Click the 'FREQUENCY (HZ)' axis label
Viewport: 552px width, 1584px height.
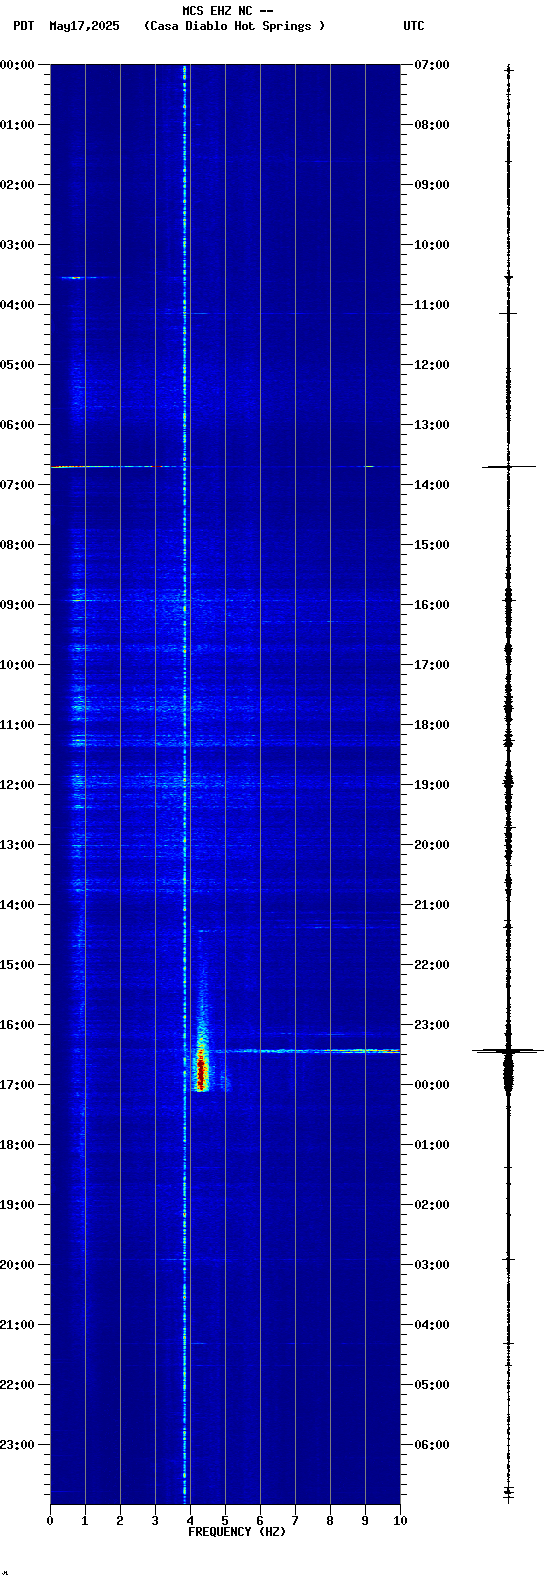(237, 1532)
